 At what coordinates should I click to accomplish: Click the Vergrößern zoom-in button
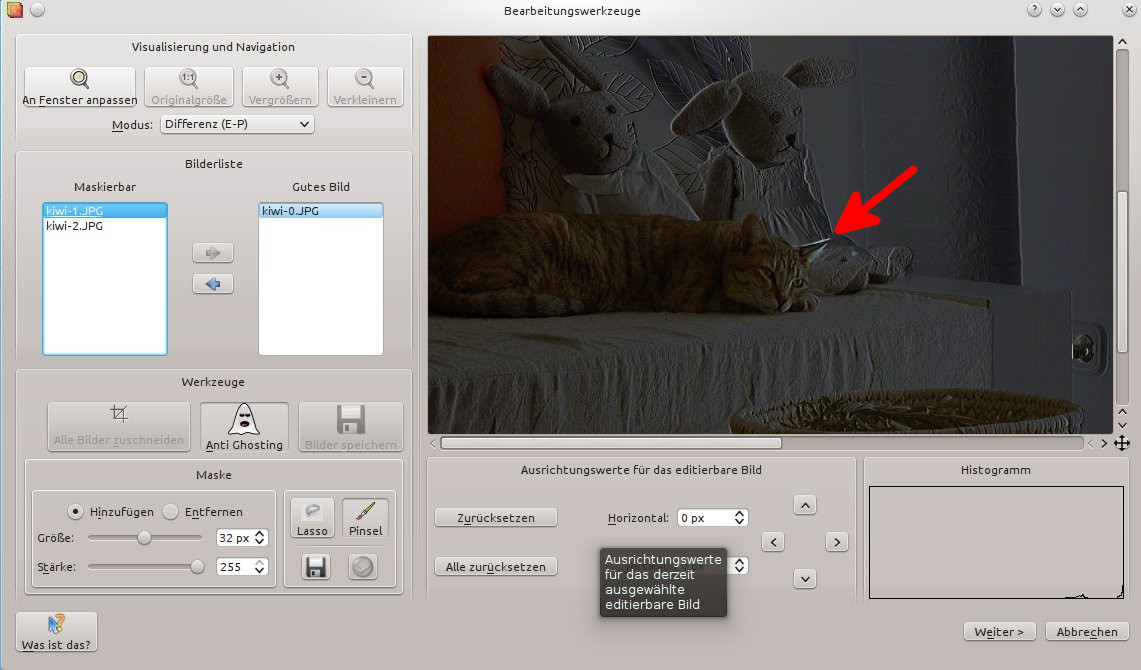(280, 87)
